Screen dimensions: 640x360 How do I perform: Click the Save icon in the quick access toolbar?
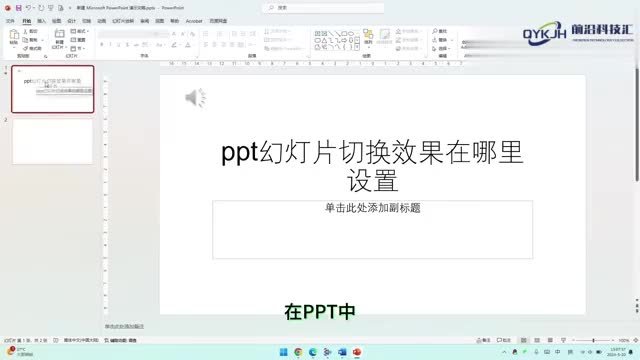[18, 8]
